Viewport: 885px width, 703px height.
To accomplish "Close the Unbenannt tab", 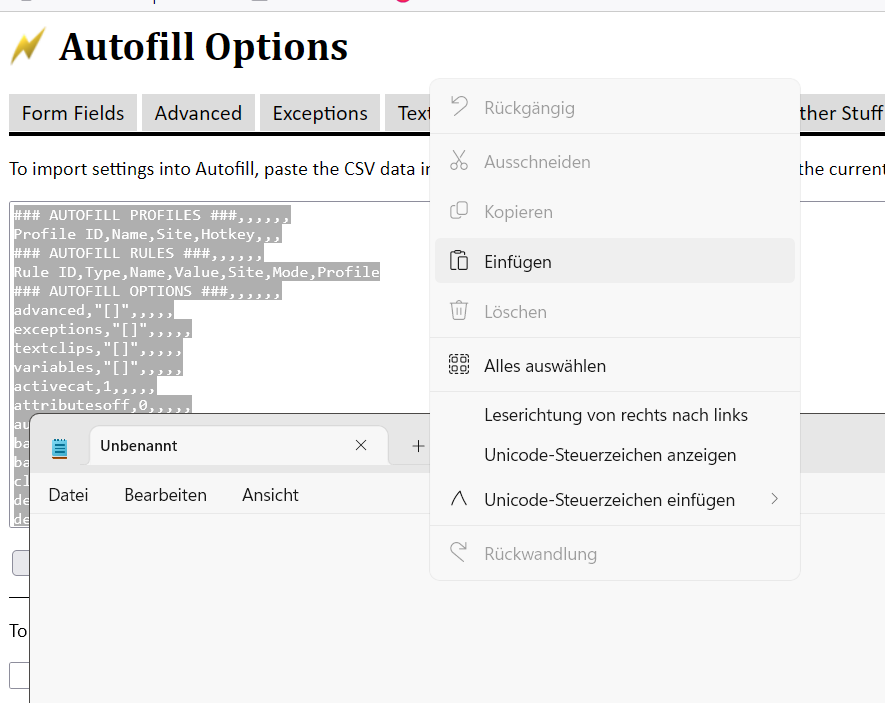I will click(361, 445).
